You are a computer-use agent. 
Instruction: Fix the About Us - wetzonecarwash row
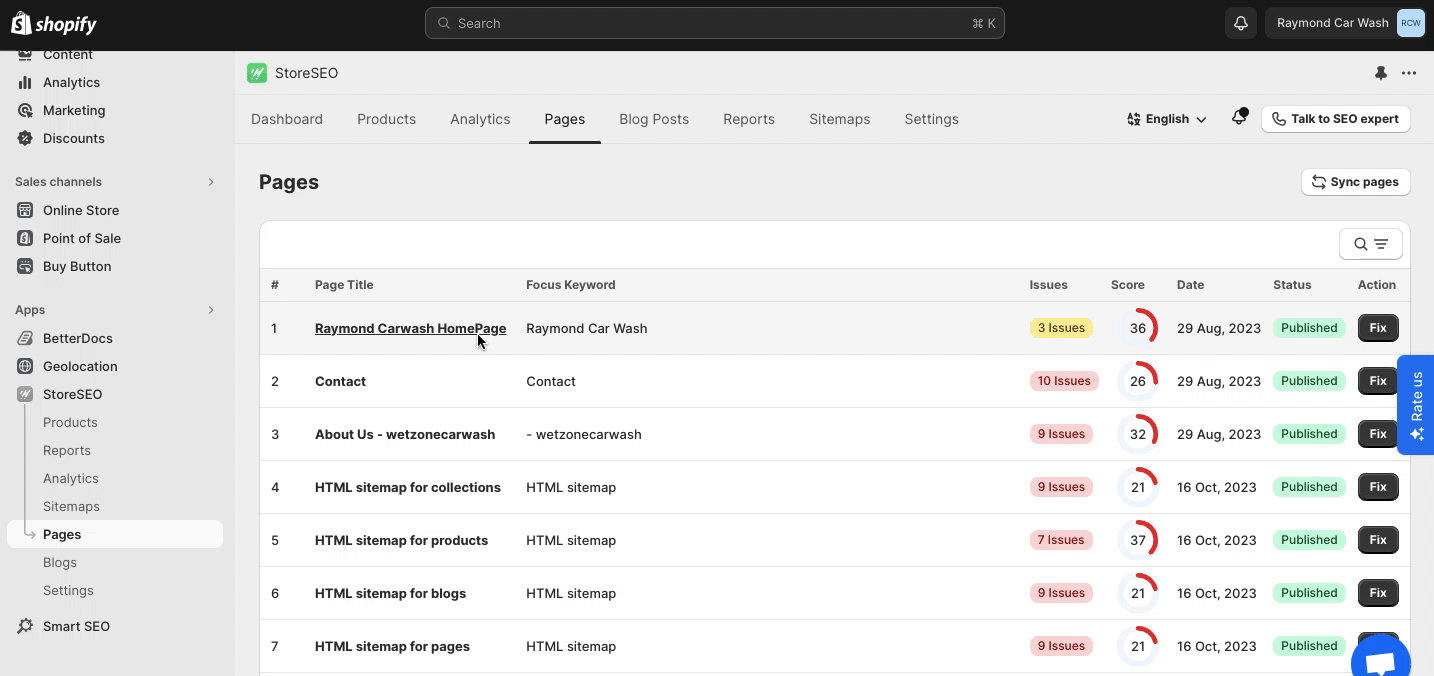(x=1378, y=434)
